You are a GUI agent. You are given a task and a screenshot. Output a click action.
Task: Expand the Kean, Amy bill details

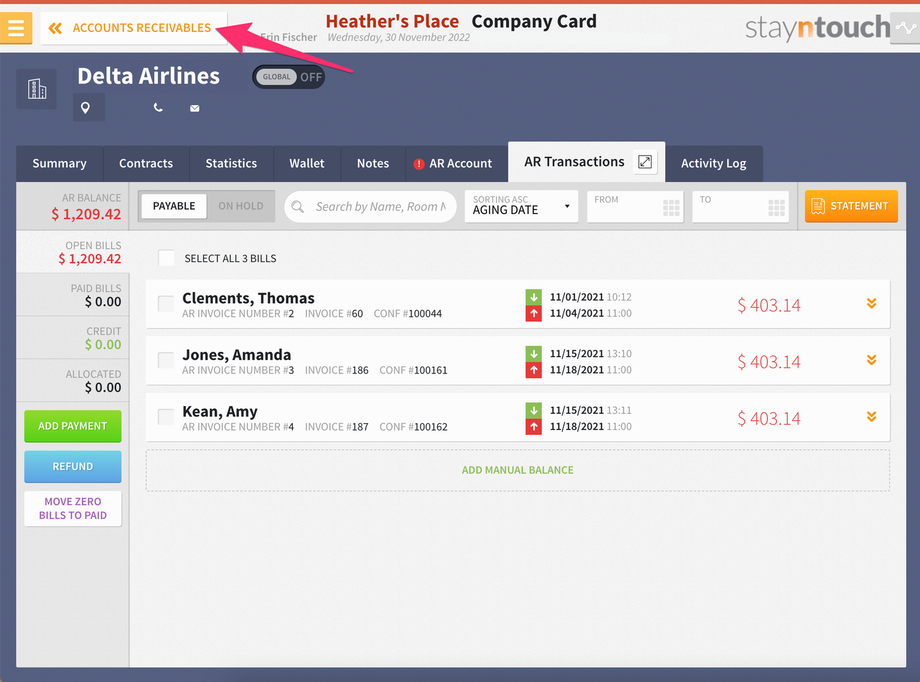(872, 417)
